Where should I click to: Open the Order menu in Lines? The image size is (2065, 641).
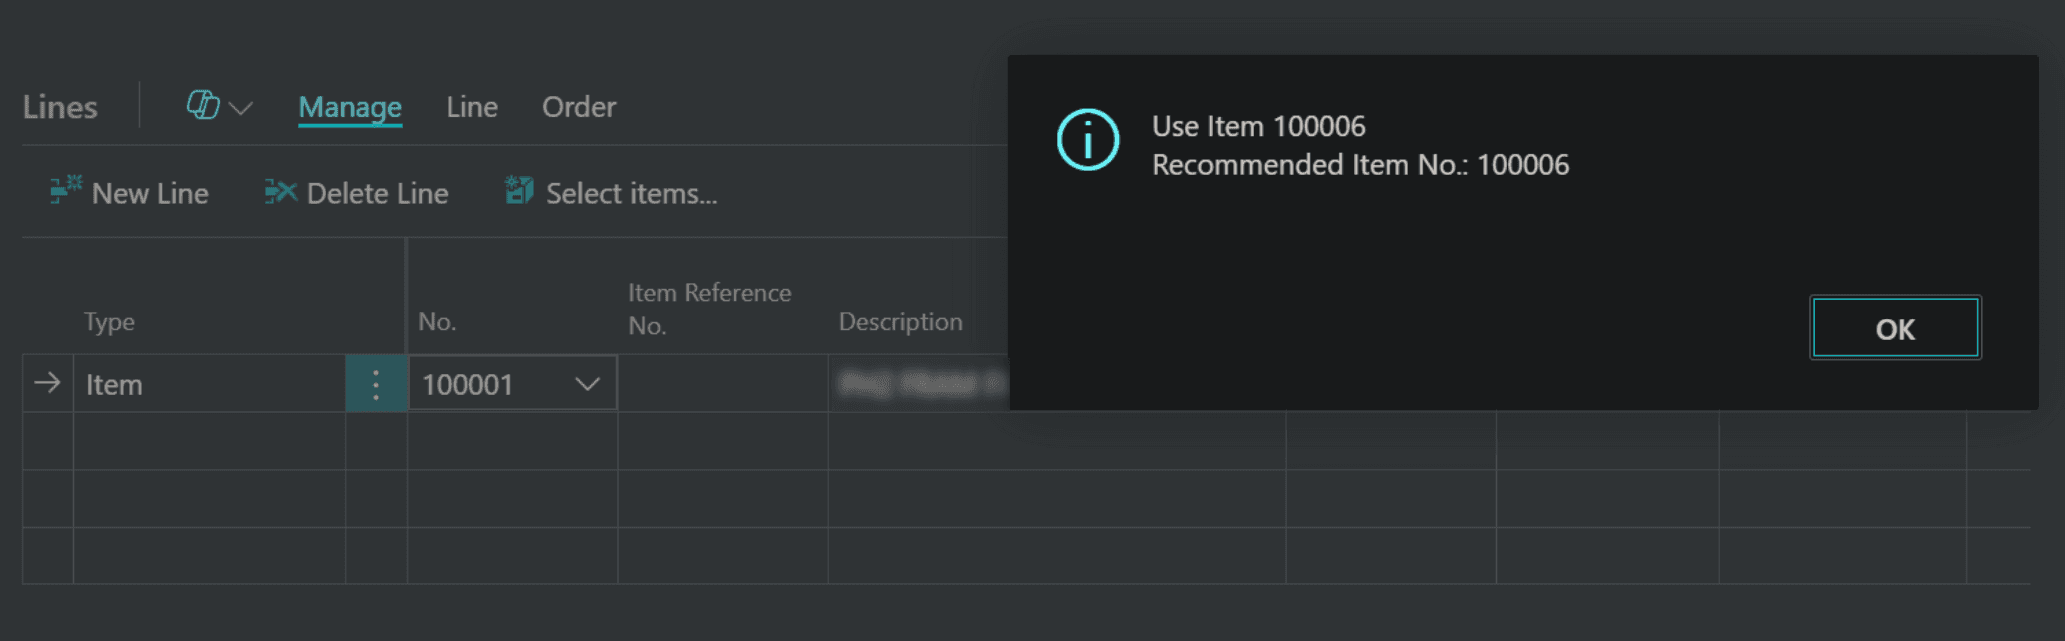pos(579,107)
